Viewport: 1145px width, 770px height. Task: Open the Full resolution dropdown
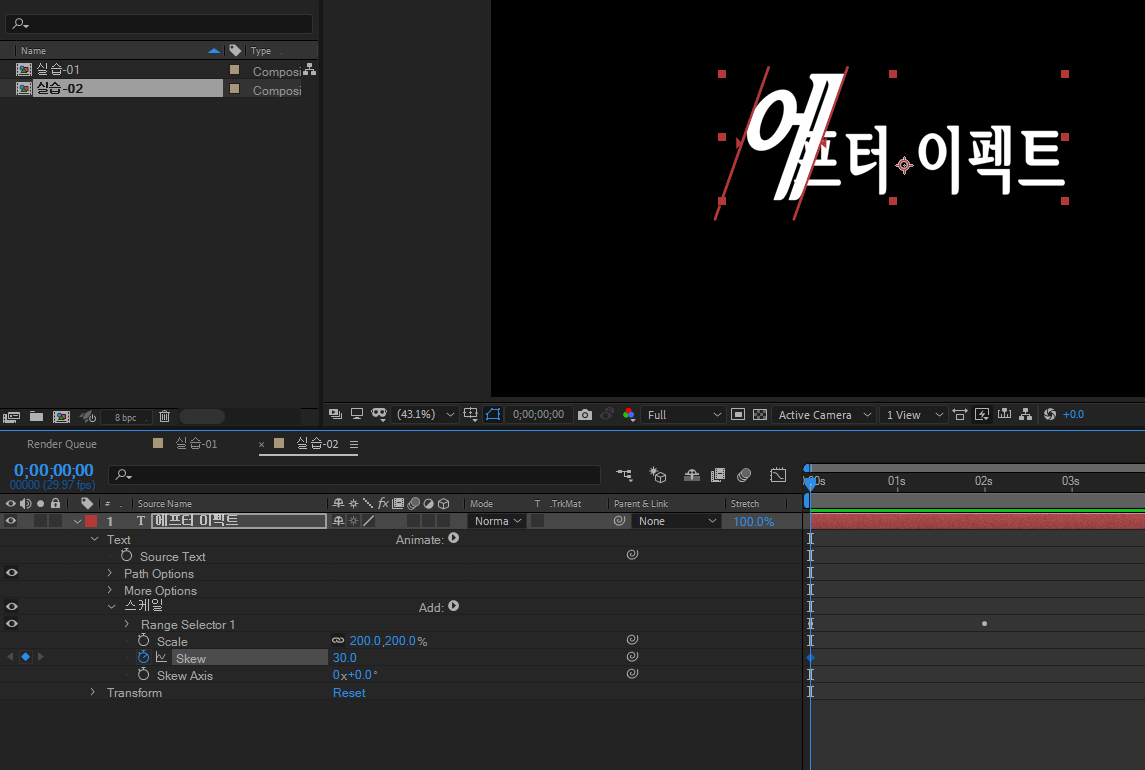tap(683, 414)
